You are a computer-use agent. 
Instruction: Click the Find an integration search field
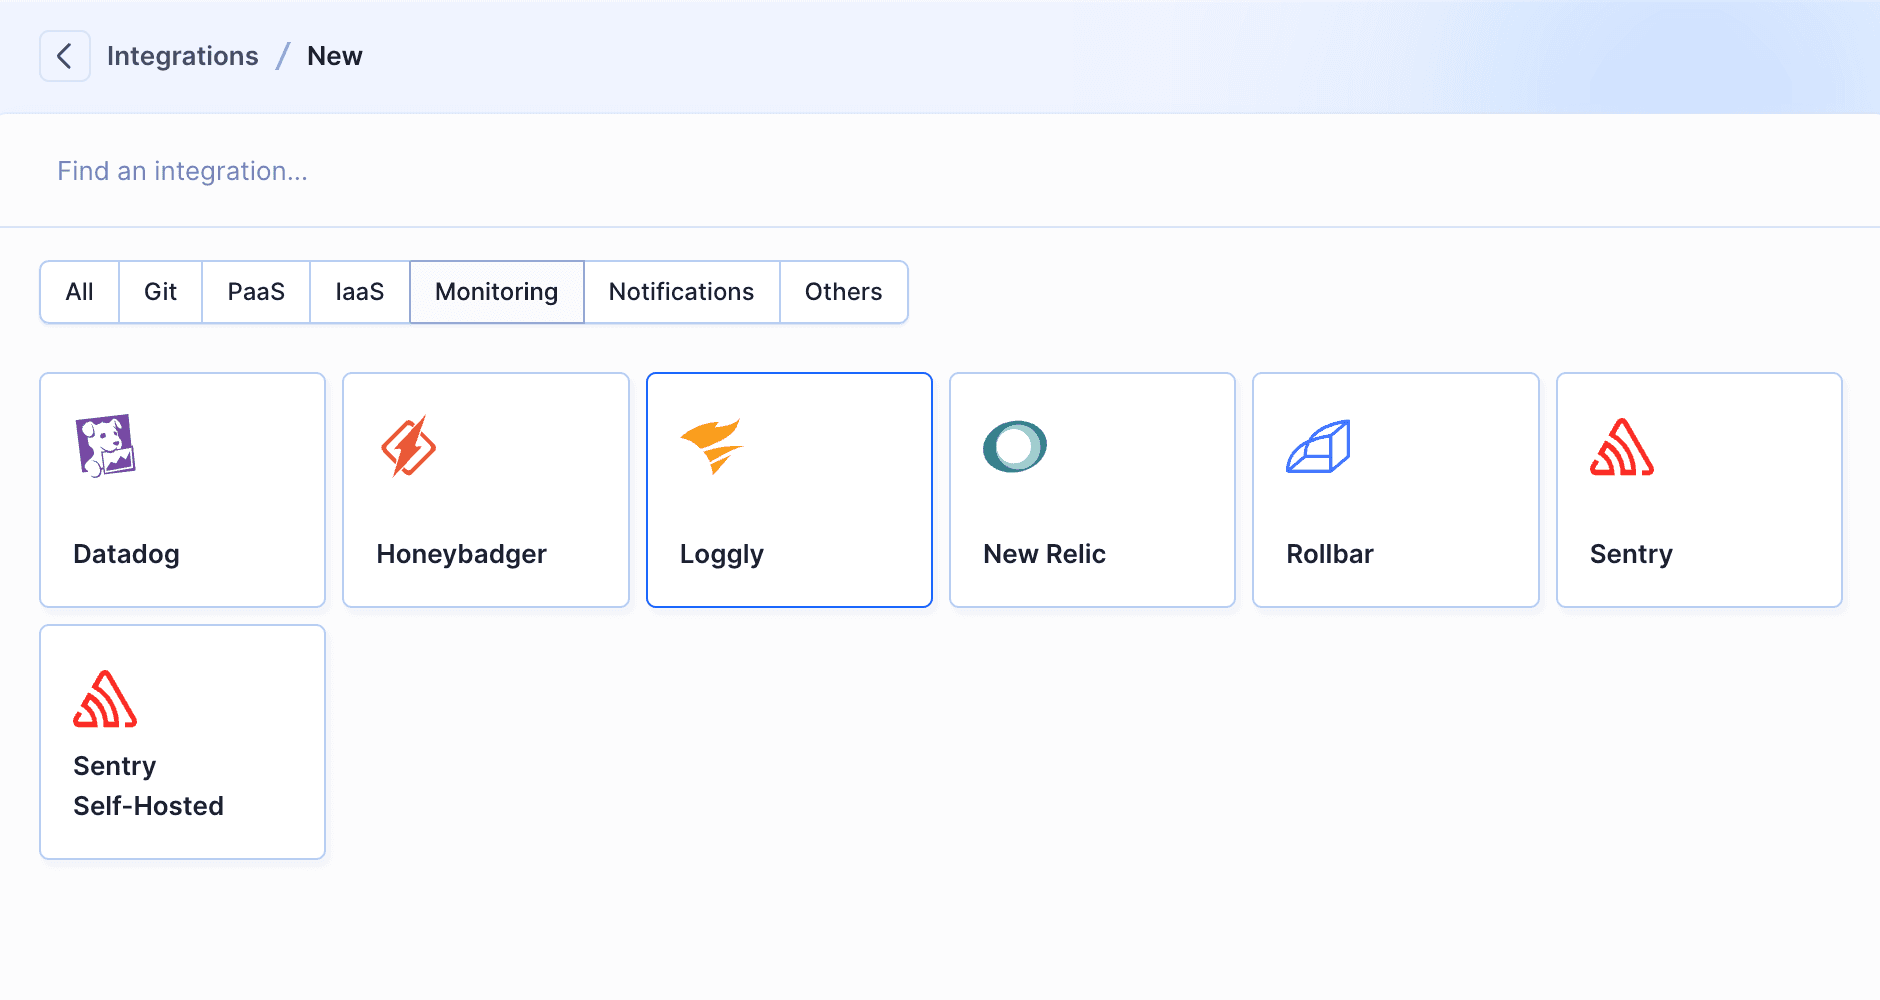pos(940,171)
